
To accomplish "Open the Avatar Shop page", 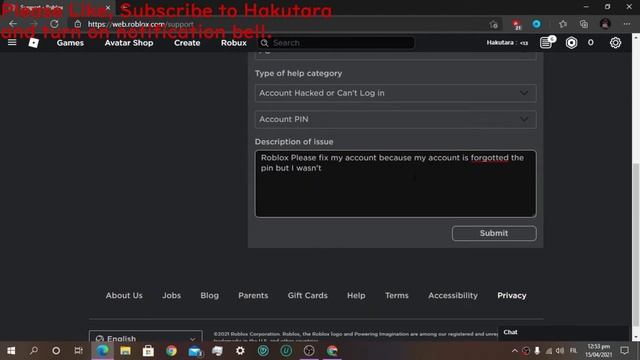I will click(x=129, y=43).
